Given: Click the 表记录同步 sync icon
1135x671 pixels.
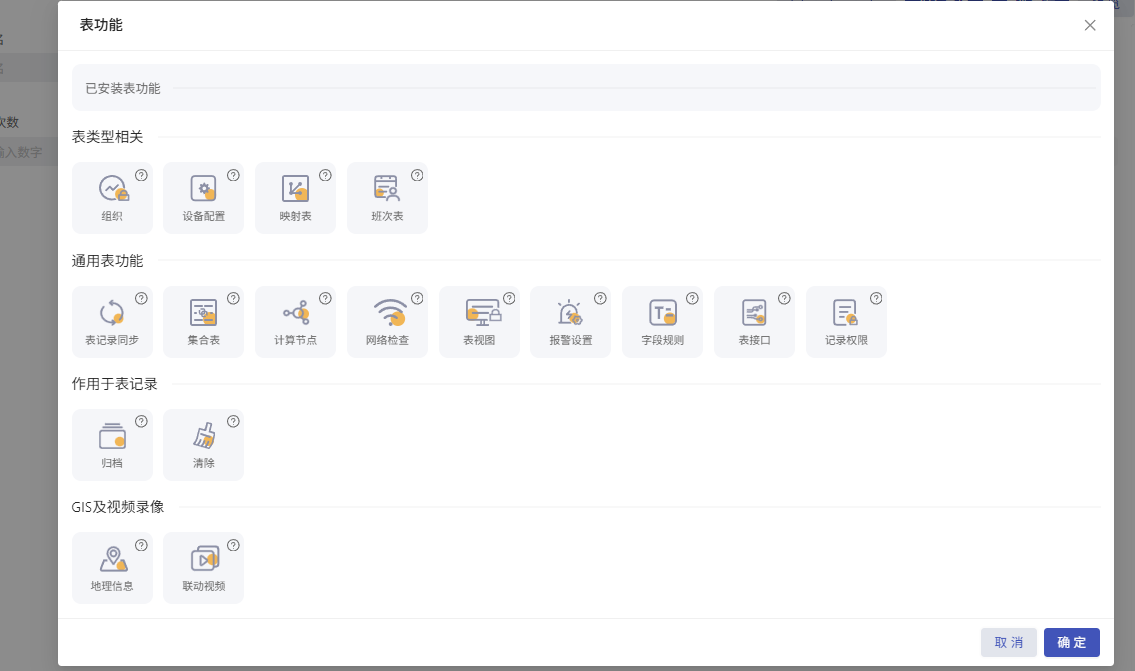Looking at the screenshot, I should 113,313.
